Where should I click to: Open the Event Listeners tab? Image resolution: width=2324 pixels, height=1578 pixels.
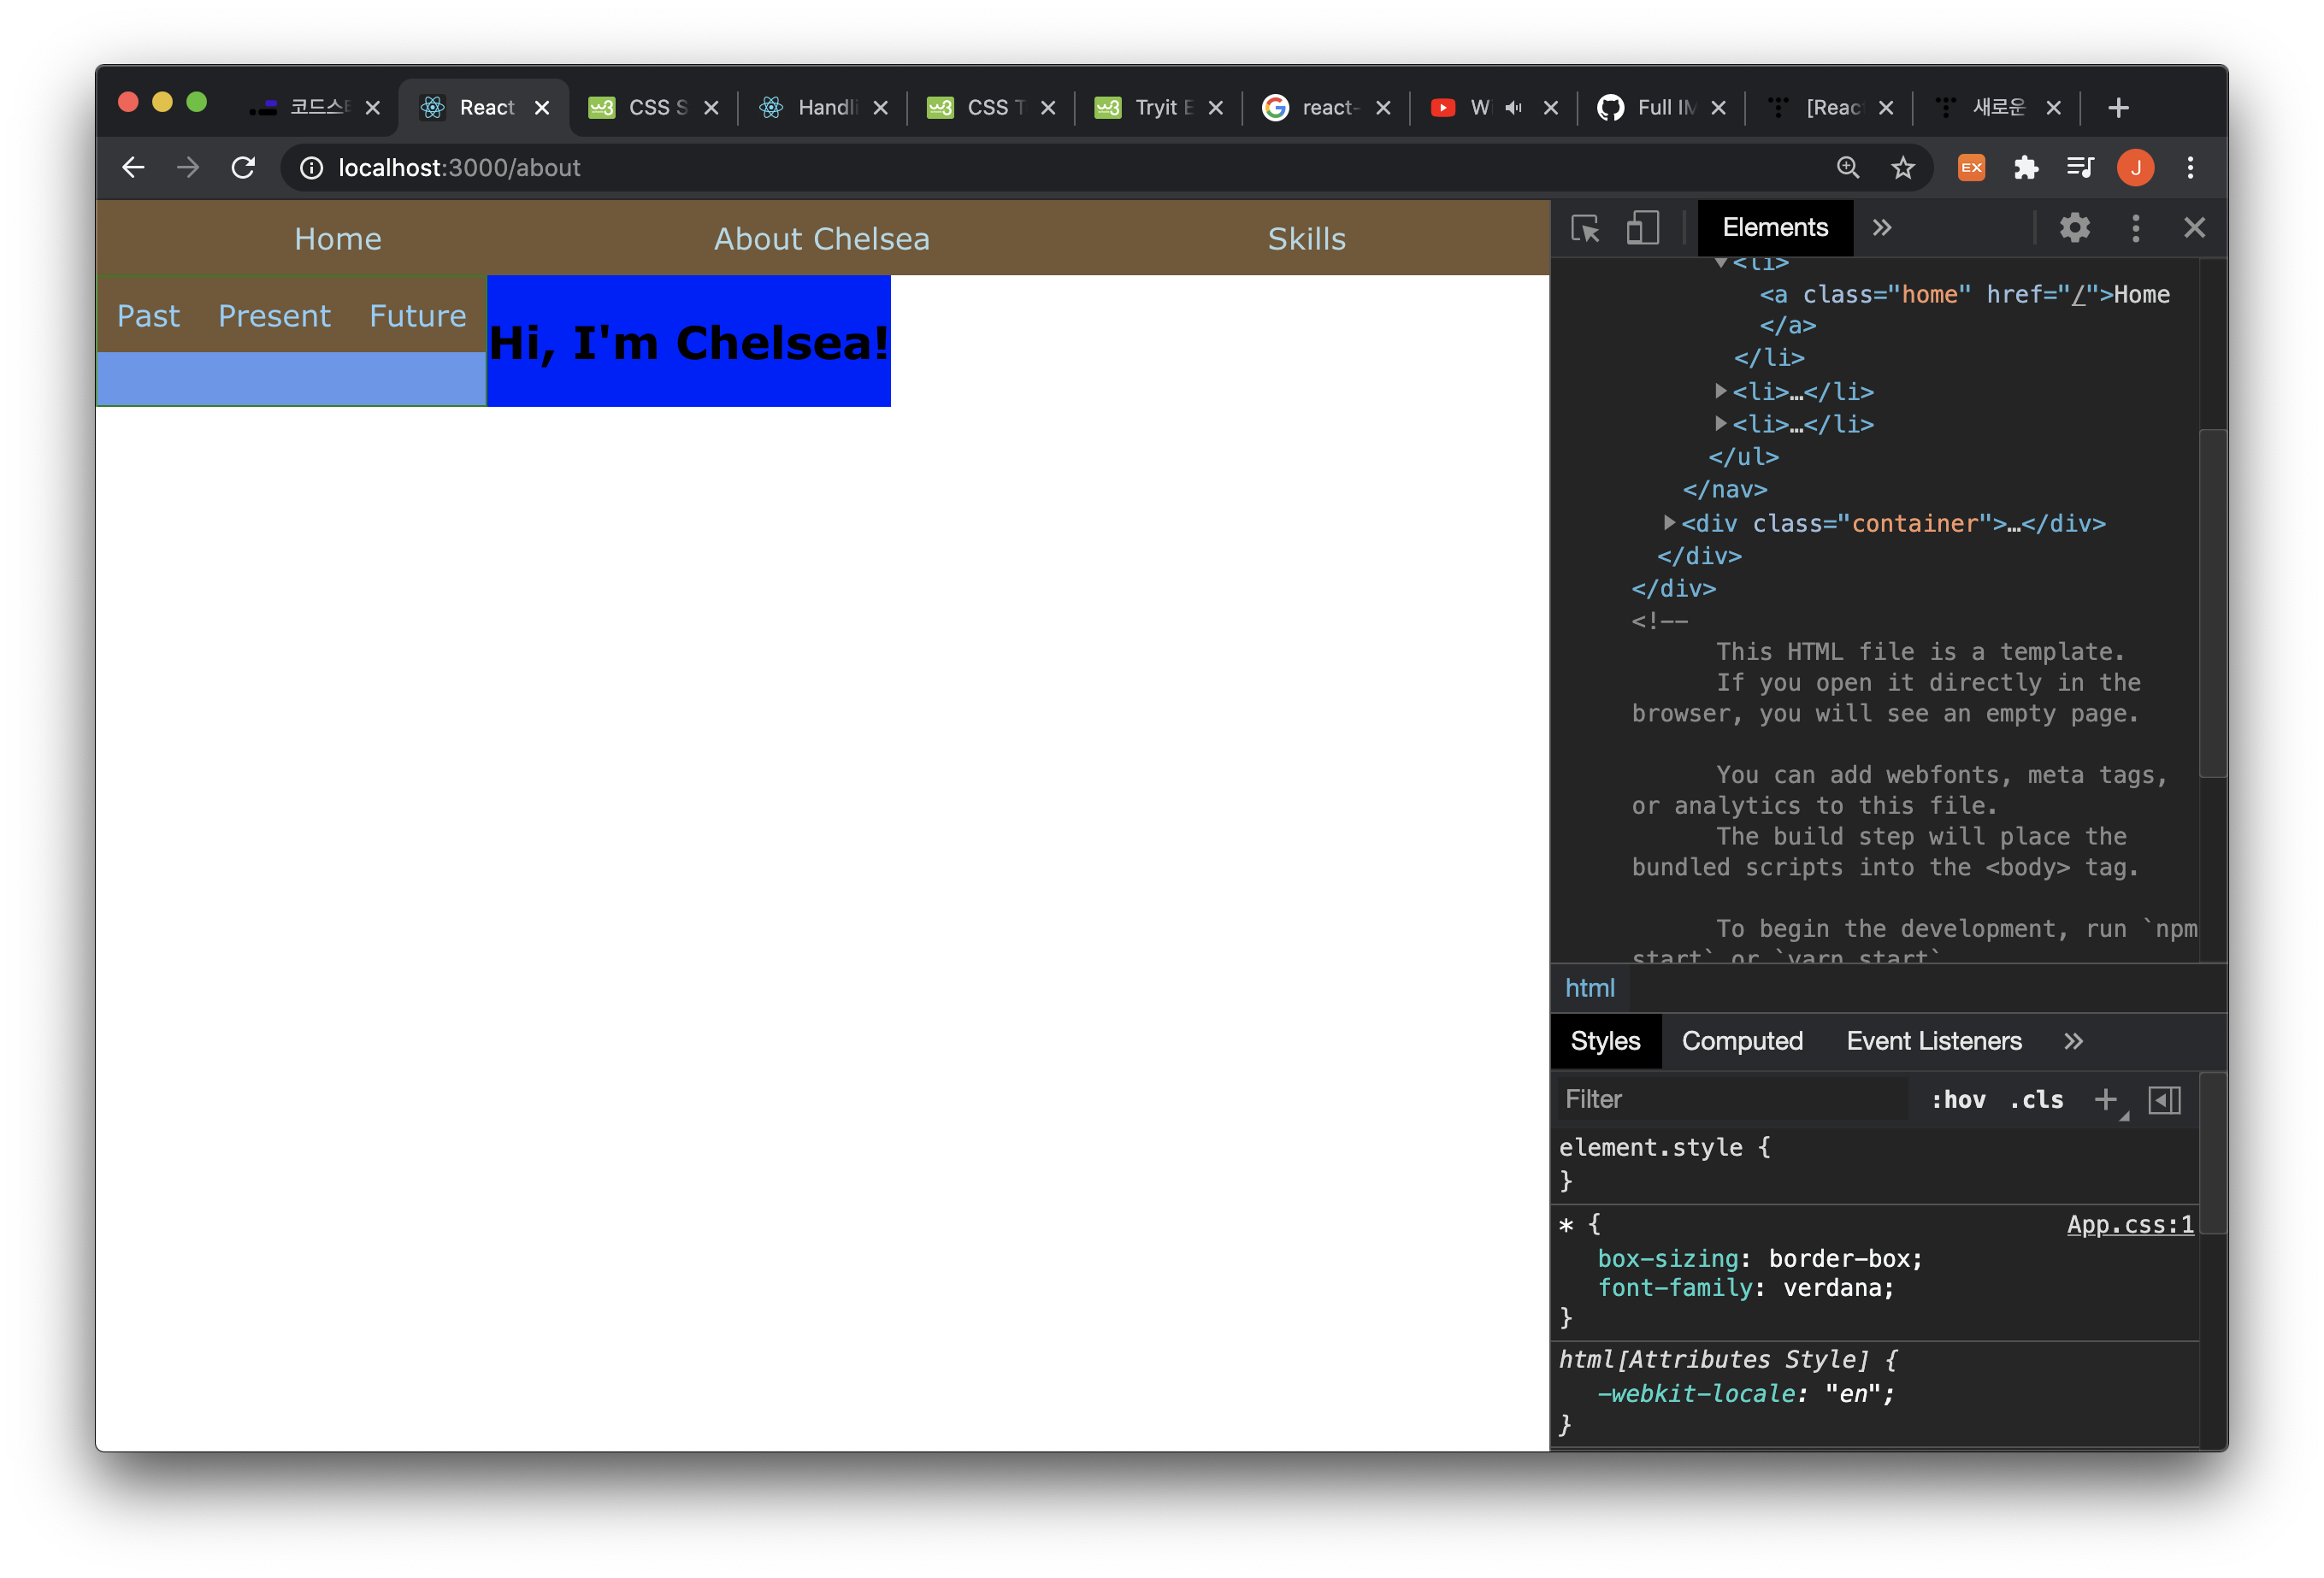click(1933, 1041)
